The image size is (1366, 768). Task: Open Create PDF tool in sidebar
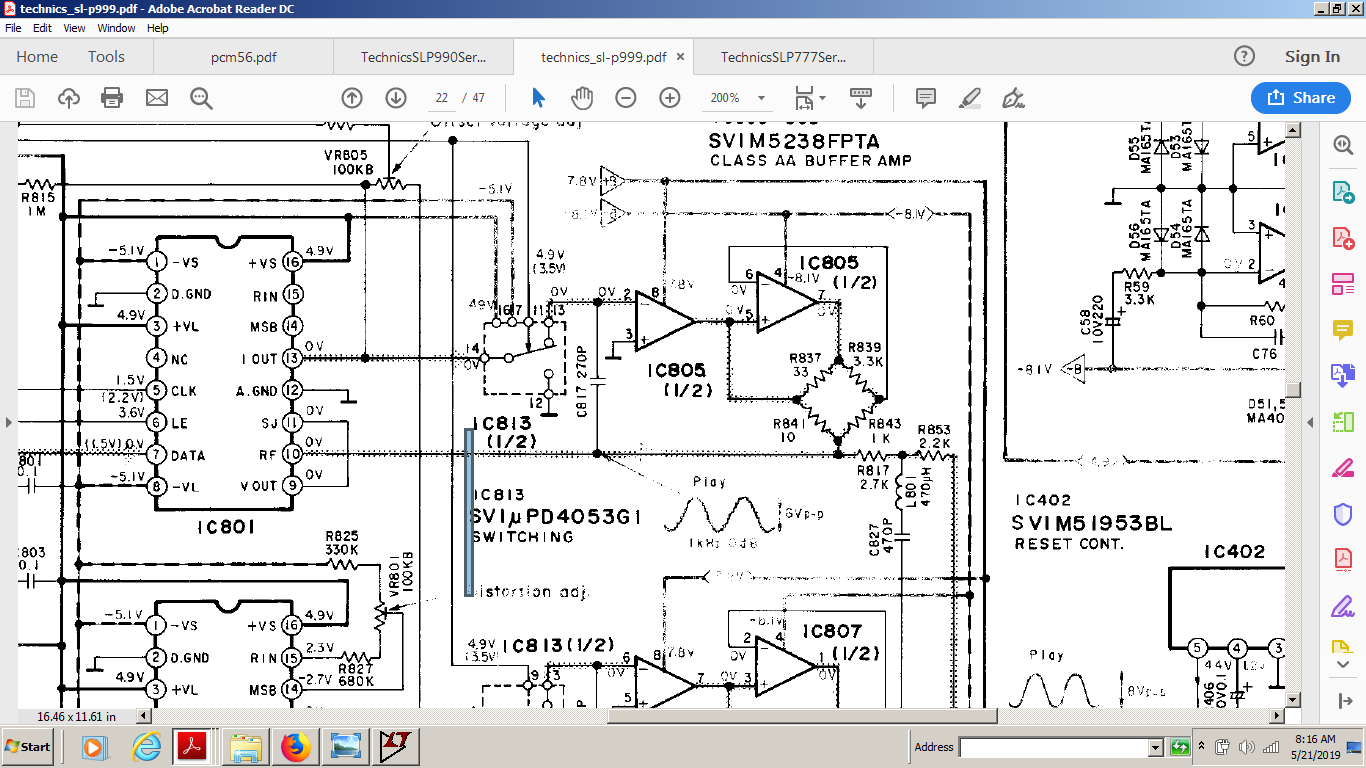click(1342, 238)
